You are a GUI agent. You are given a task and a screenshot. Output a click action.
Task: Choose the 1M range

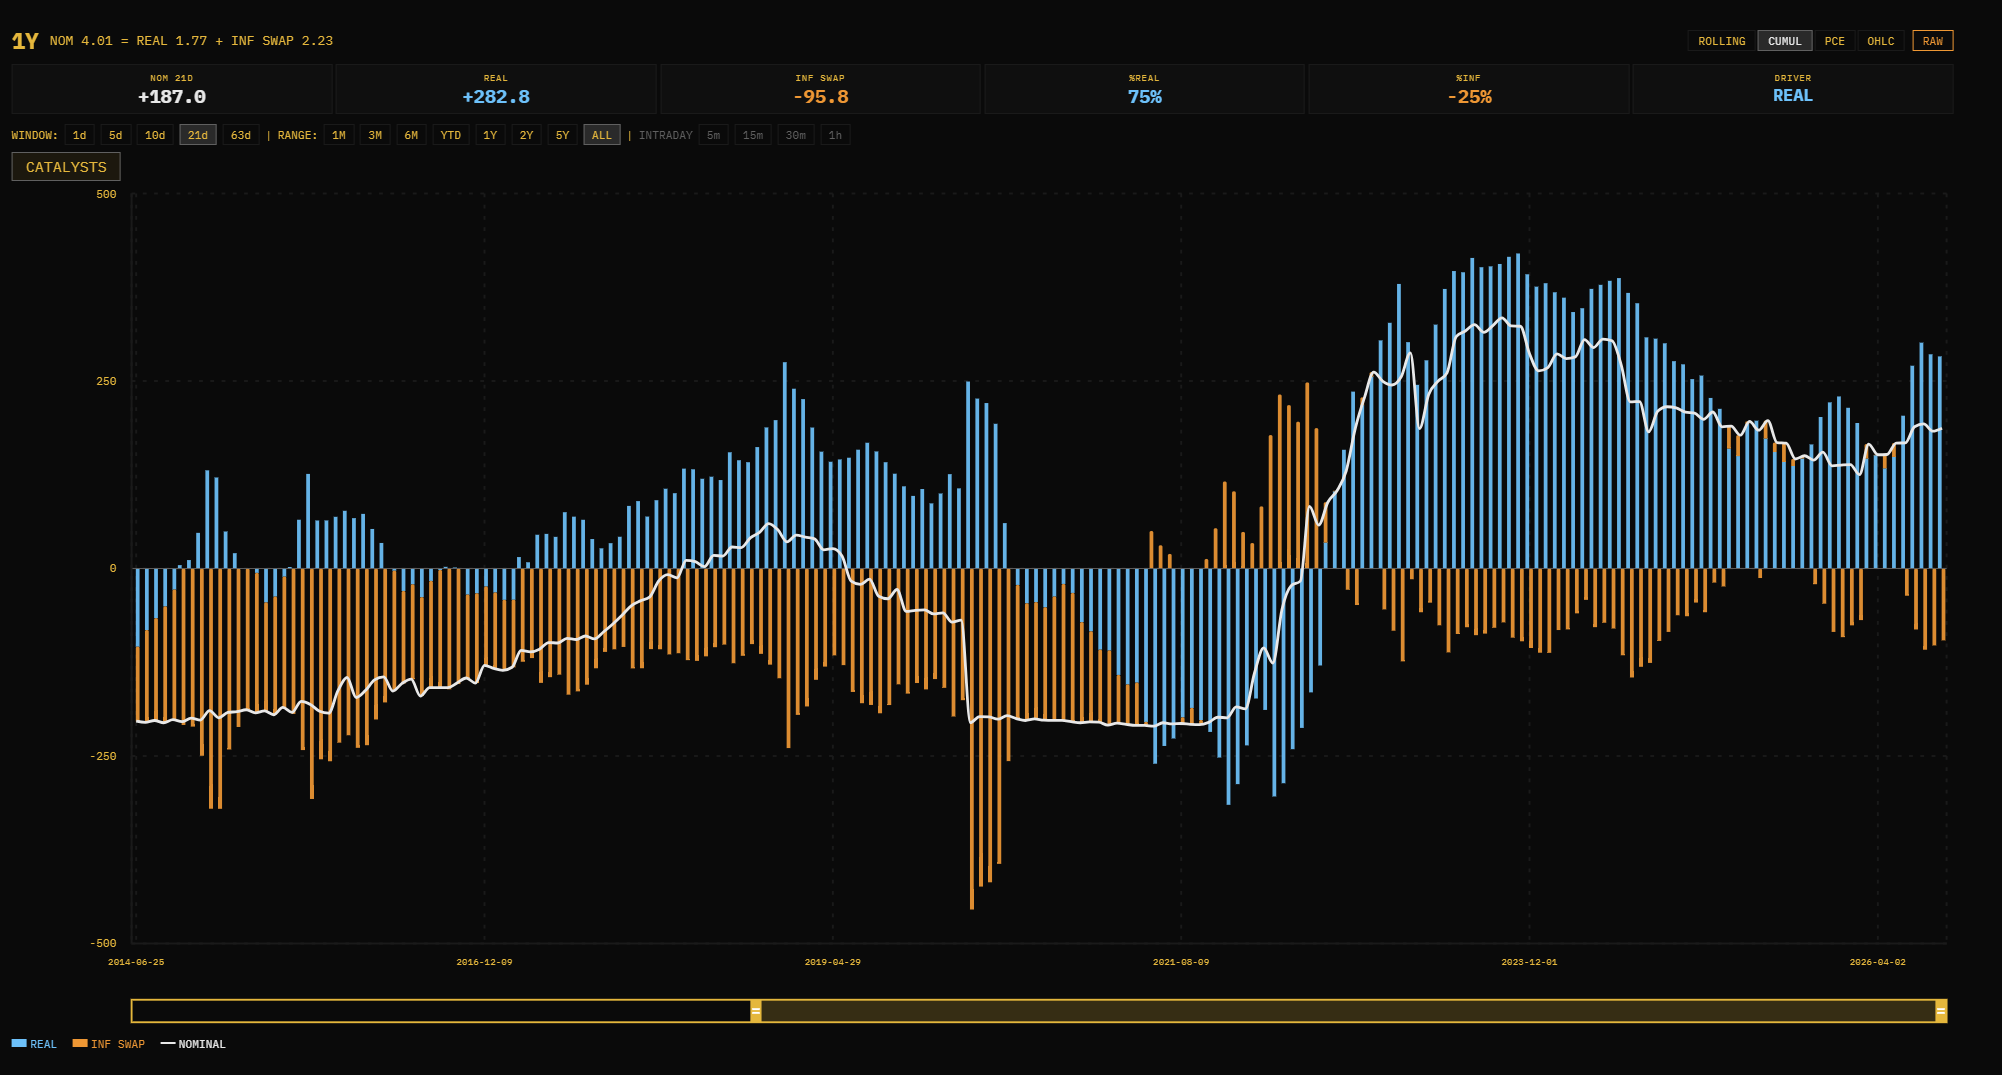(x=339, y=135)
